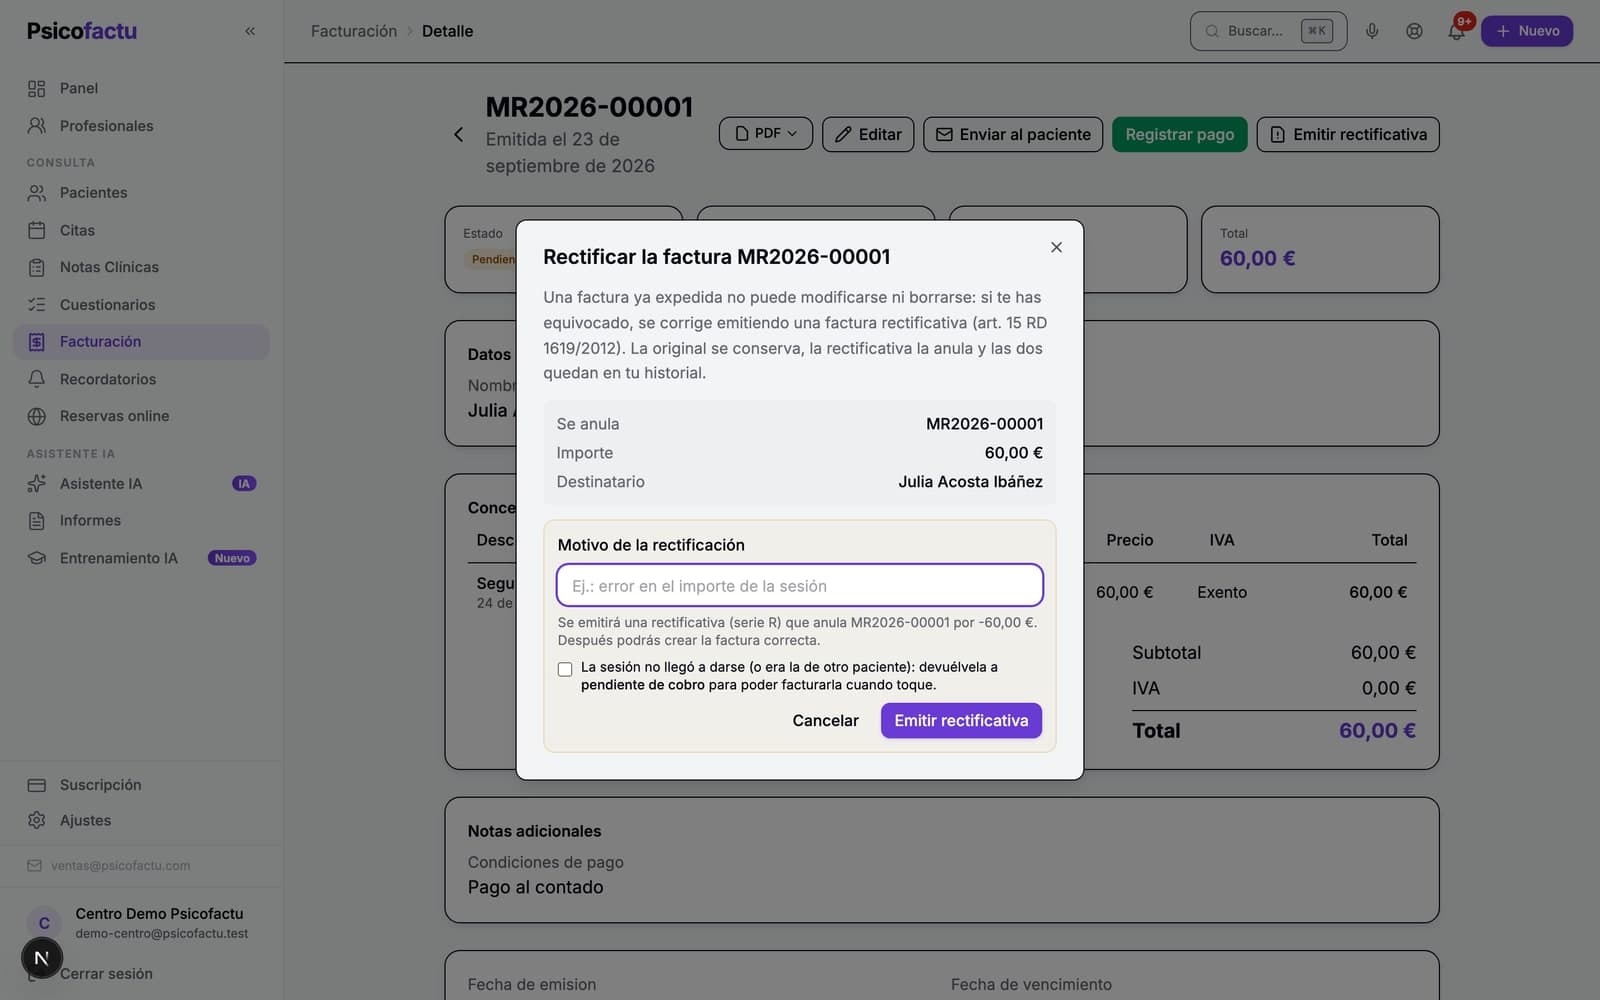Click the Cuestionarios checklist icon
The width and height of the screenshot is (1600, 1000).
(37, 304)
